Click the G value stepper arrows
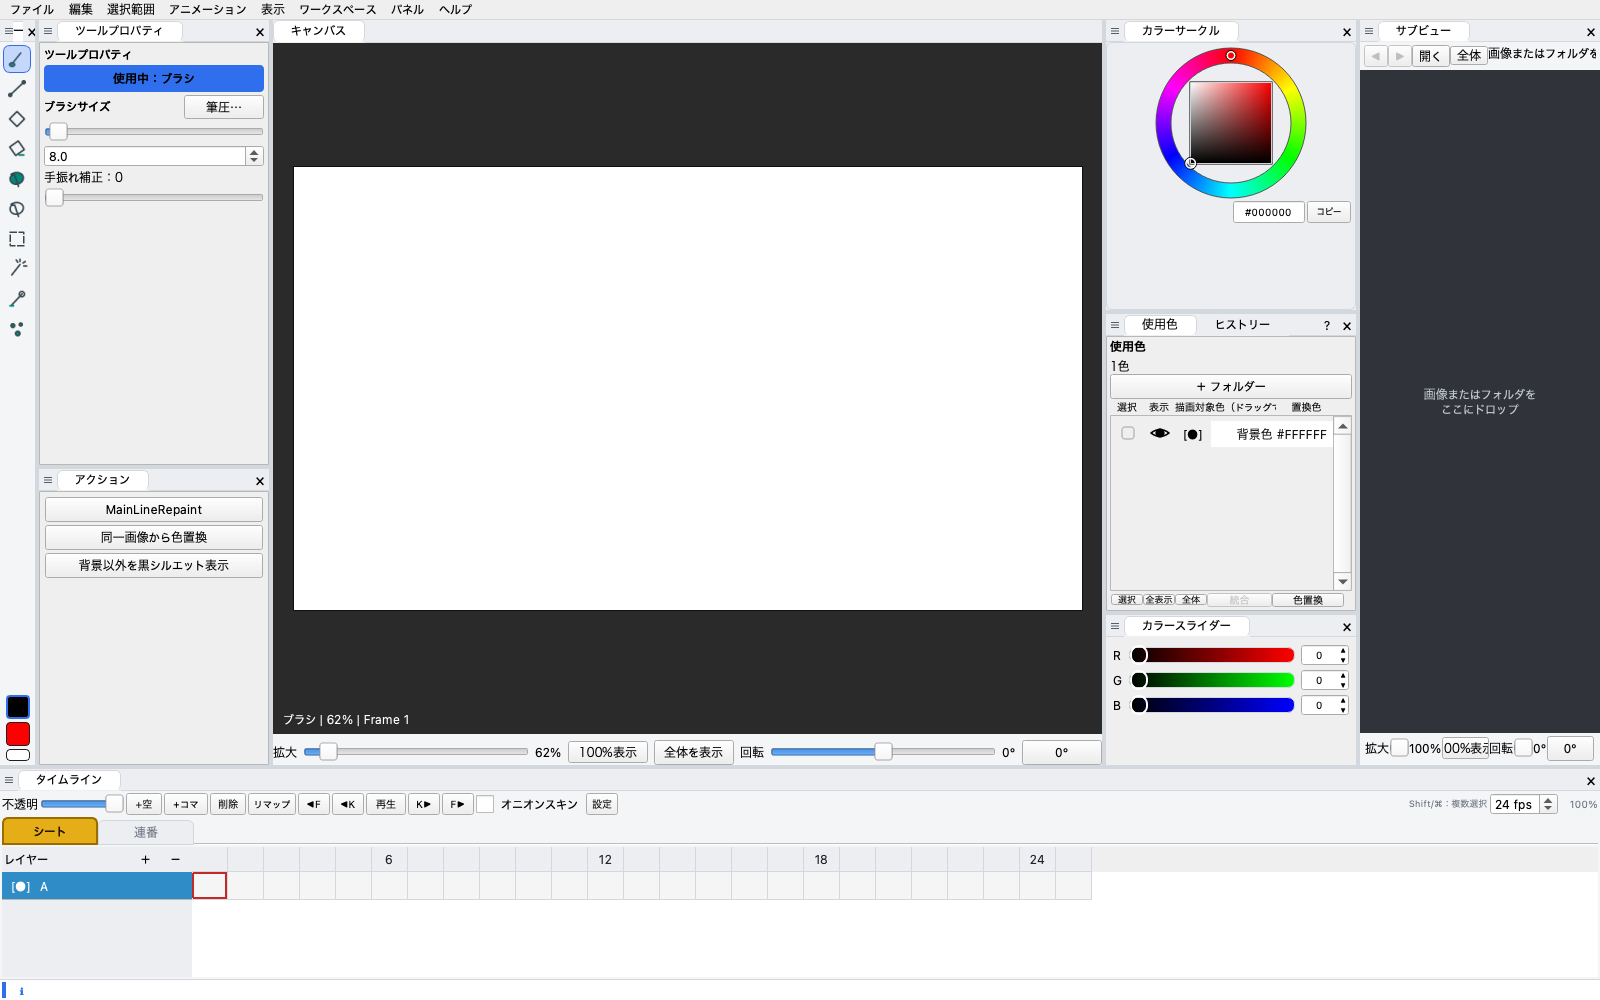The height and width of the screenshot is (1000, 1600). click(x=1343, y=680)
